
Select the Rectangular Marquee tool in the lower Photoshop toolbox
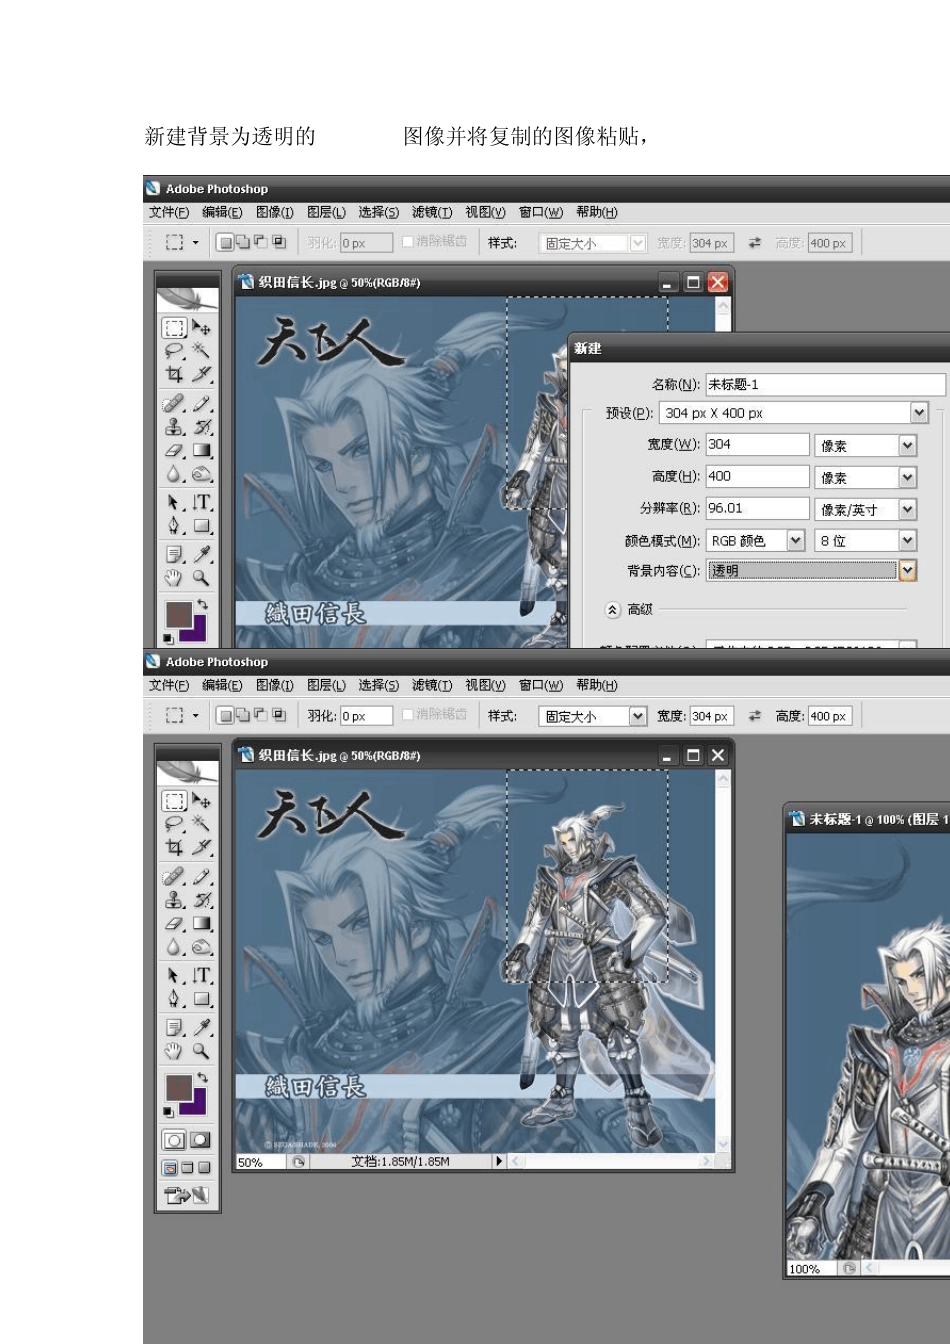(175, 801)
